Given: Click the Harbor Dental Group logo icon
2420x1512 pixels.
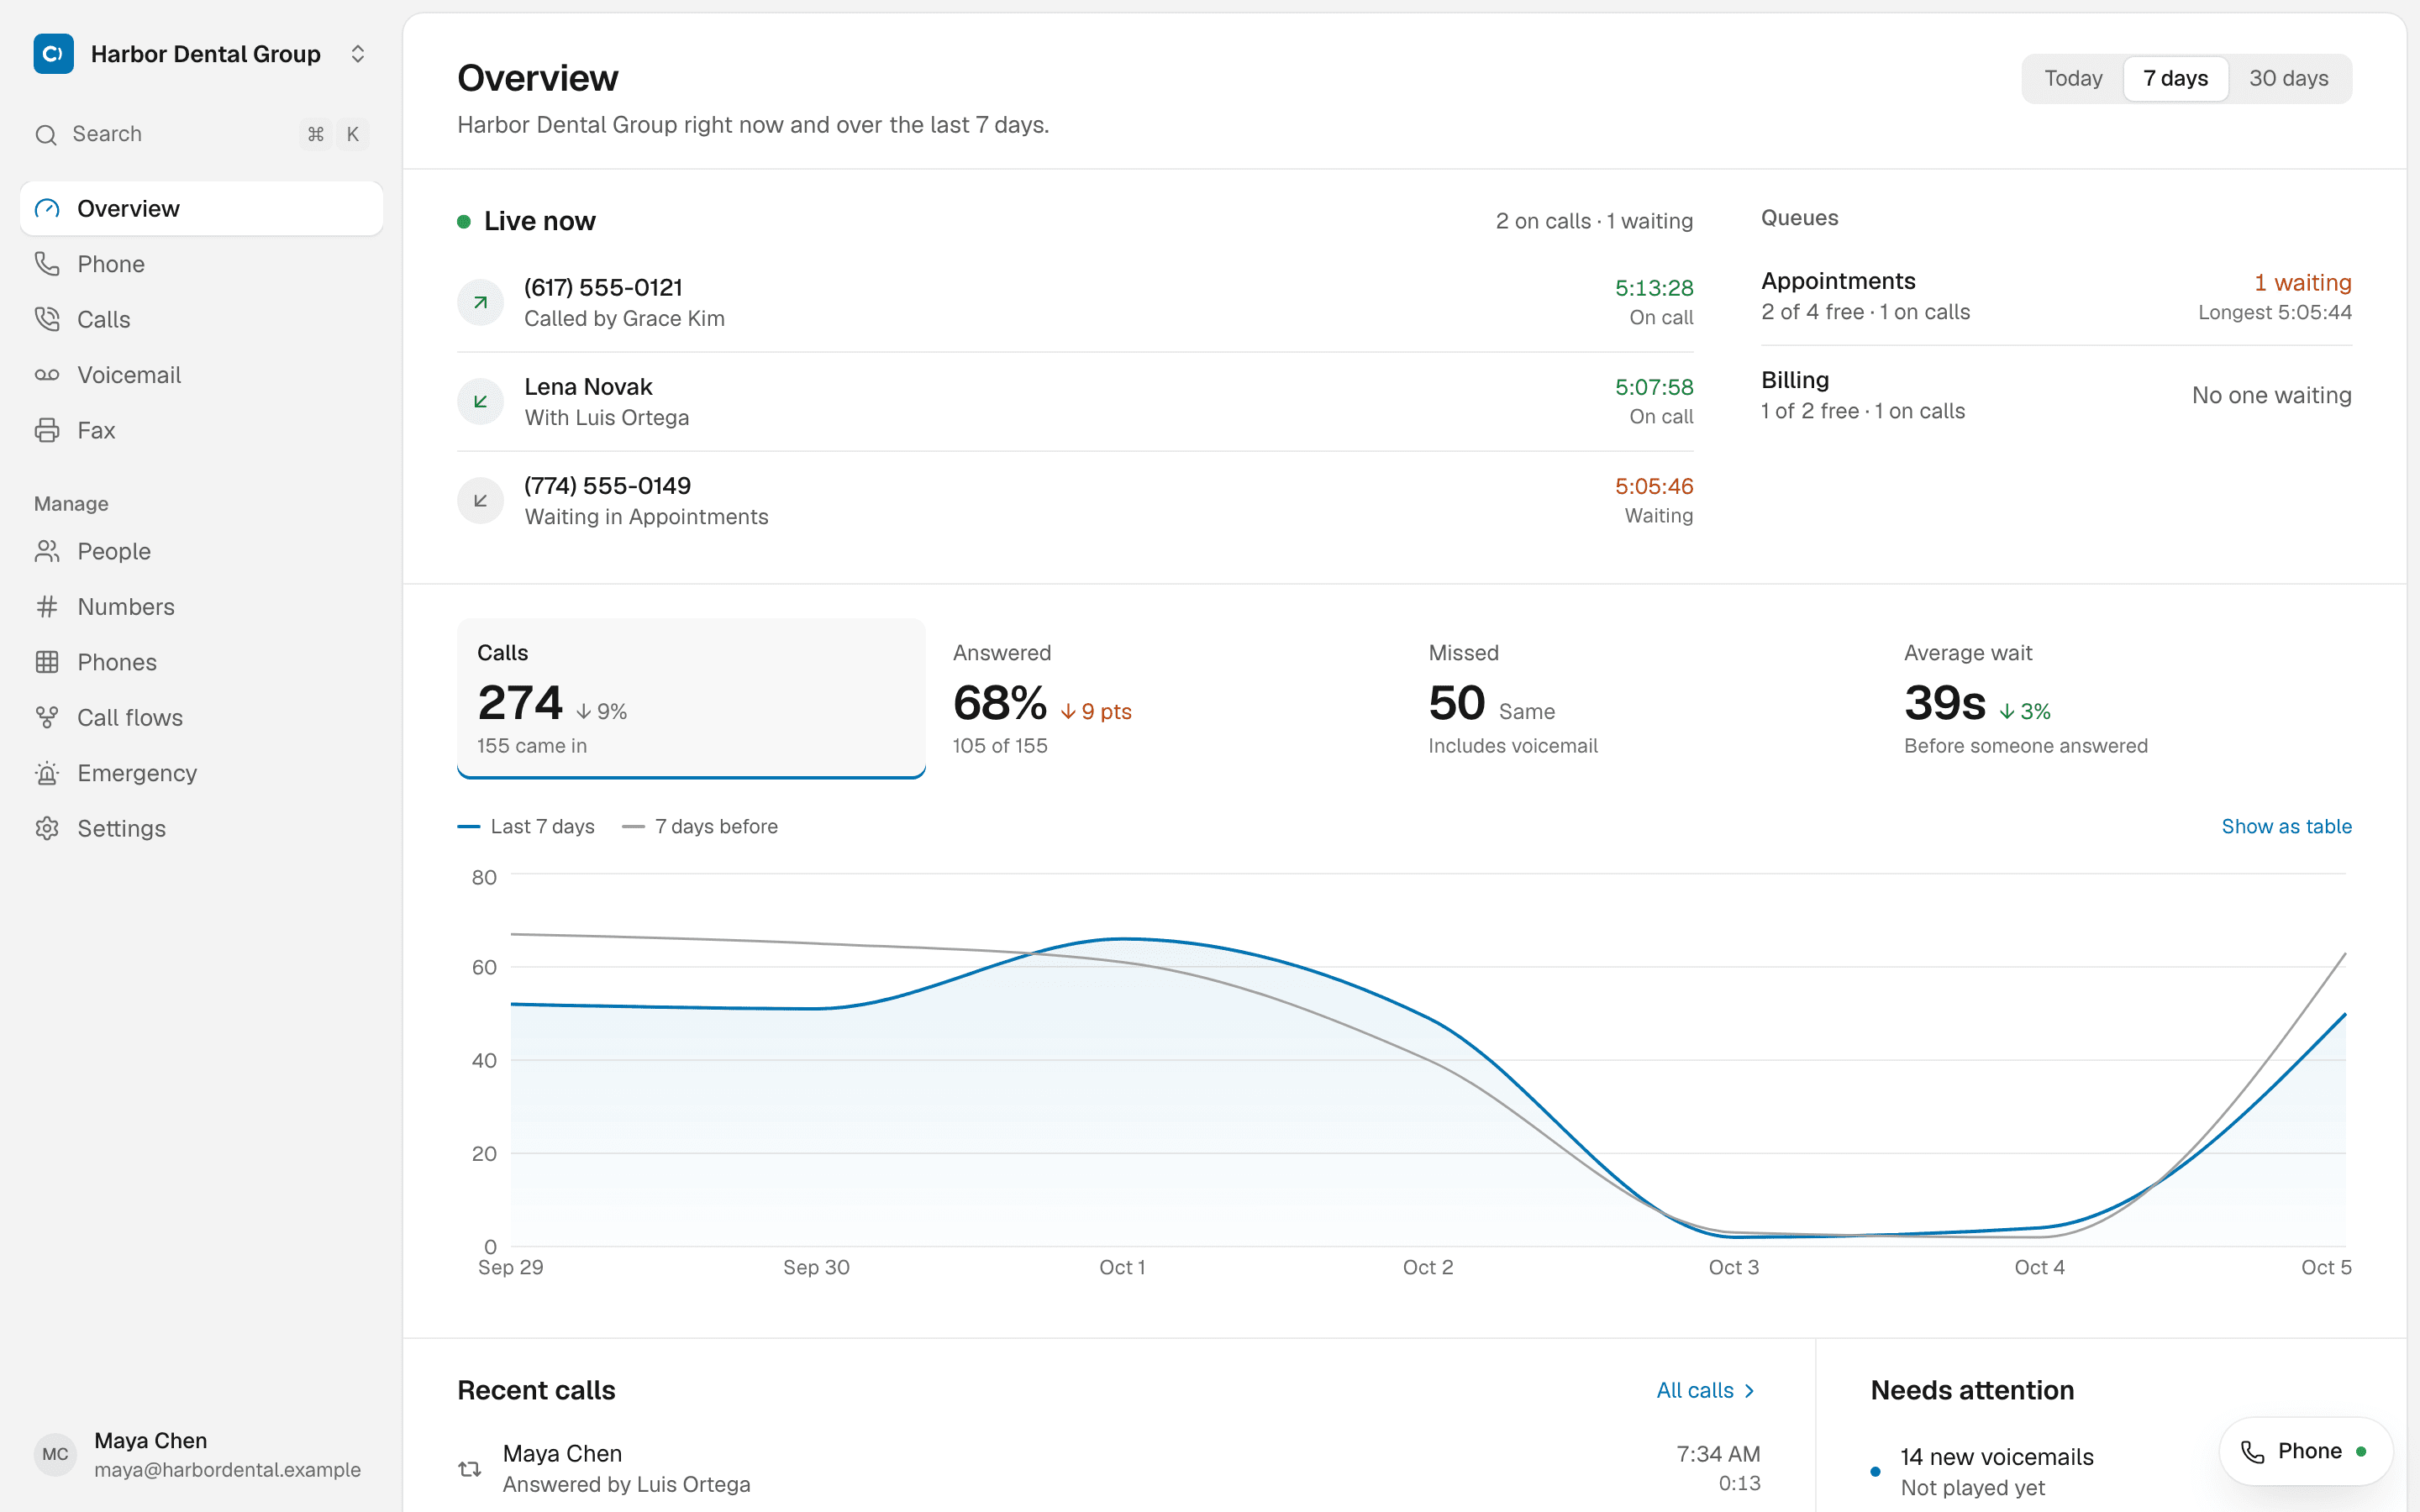Looking at the screenshot, I should coord(53,54).
